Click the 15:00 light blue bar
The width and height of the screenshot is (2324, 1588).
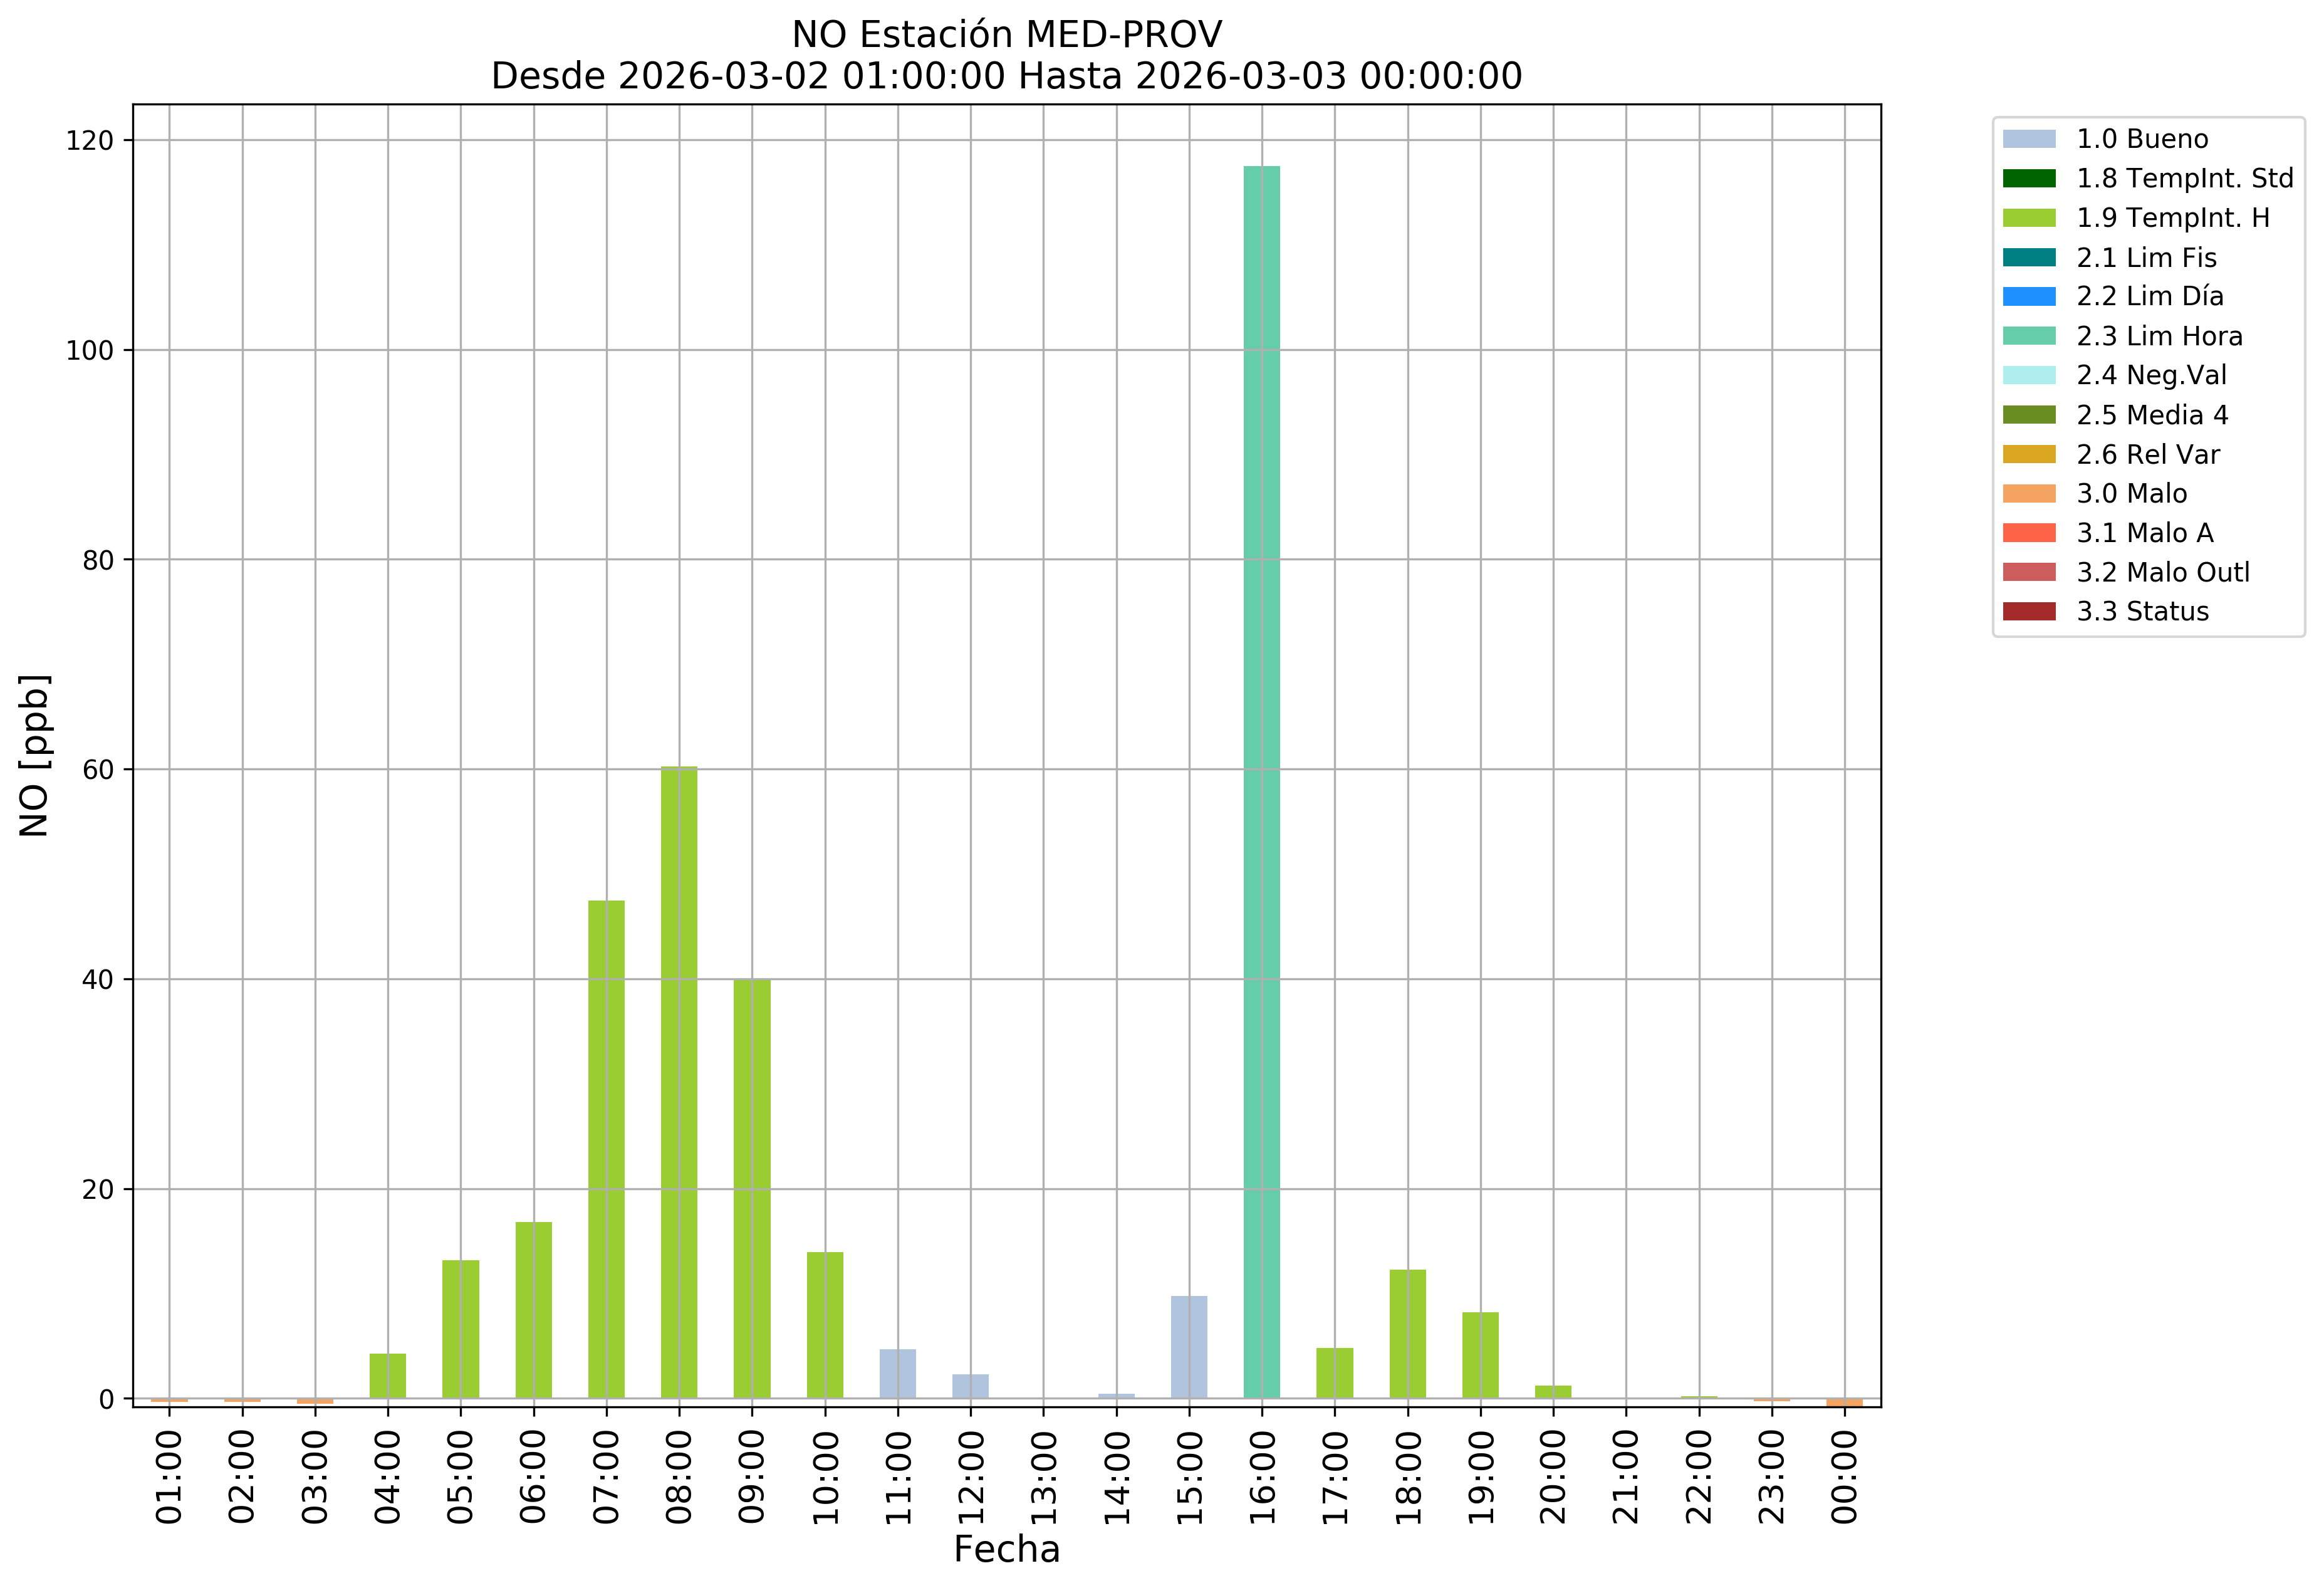(1189, 1347)
